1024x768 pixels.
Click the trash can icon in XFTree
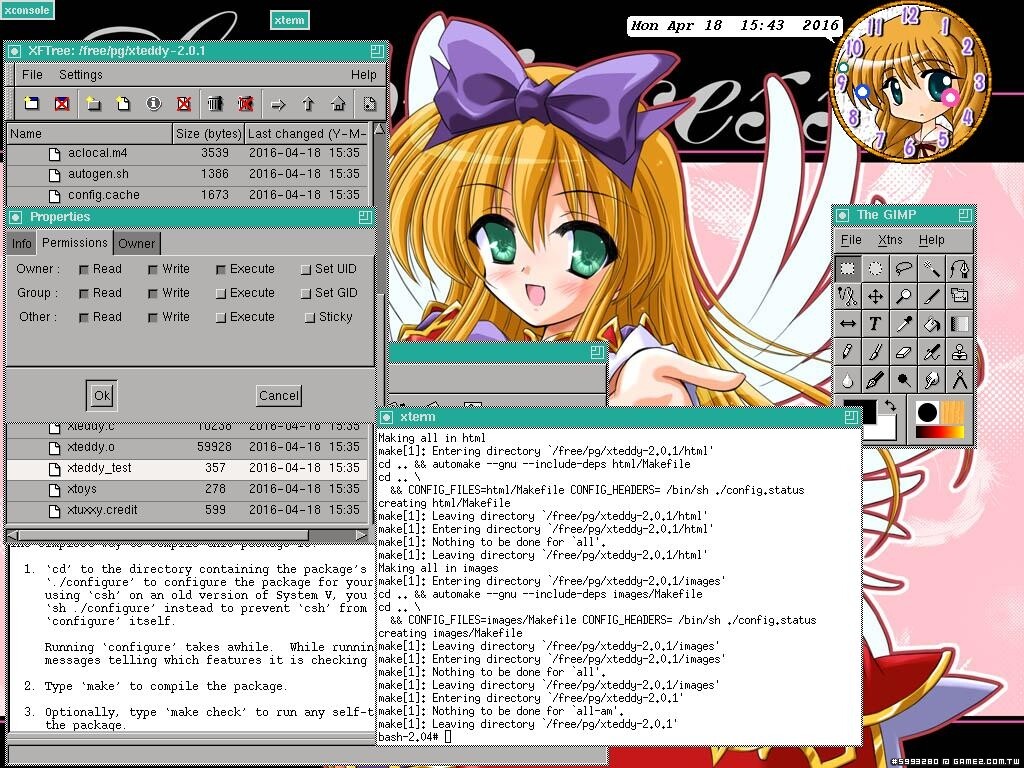click(215, 103)
